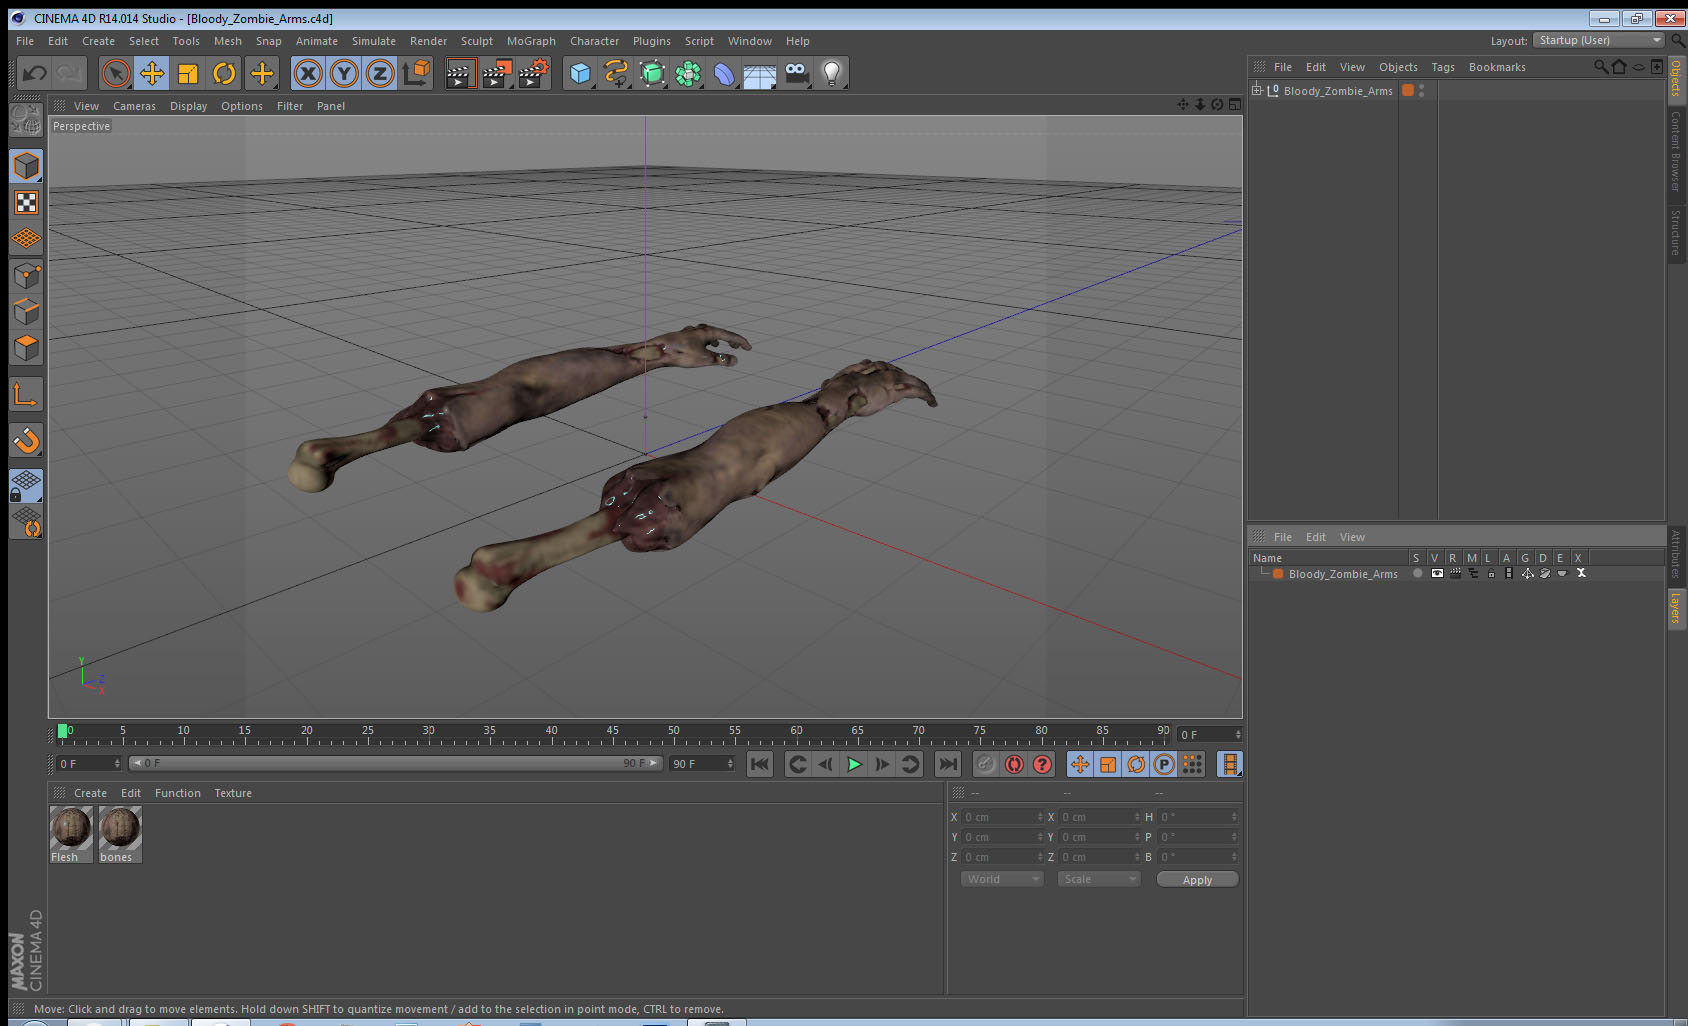Open the Mesh menu
The image size is (1688, 1026).
point(228,41)
